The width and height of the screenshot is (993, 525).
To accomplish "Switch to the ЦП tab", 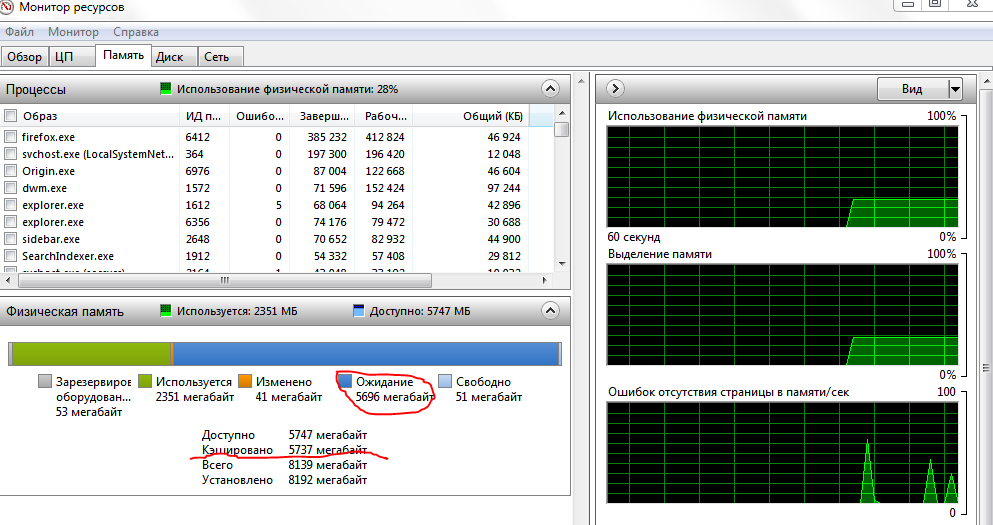I will 64,57.
